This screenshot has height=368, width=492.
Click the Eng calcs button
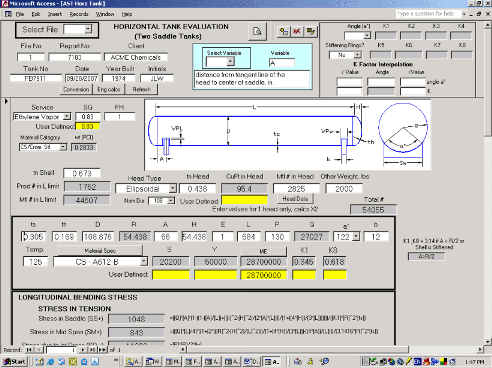coord(109,89)
